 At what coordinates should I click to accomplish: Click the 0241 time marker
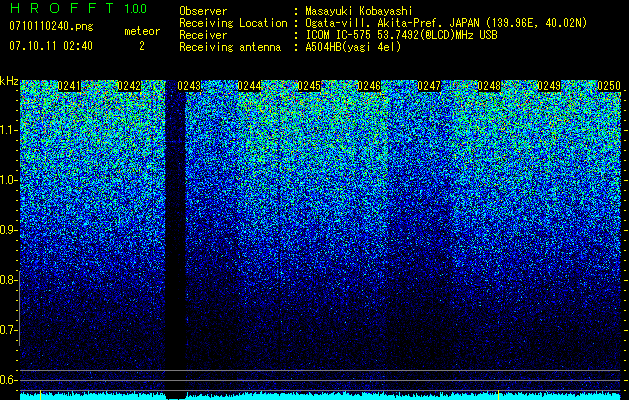(69, 86)
